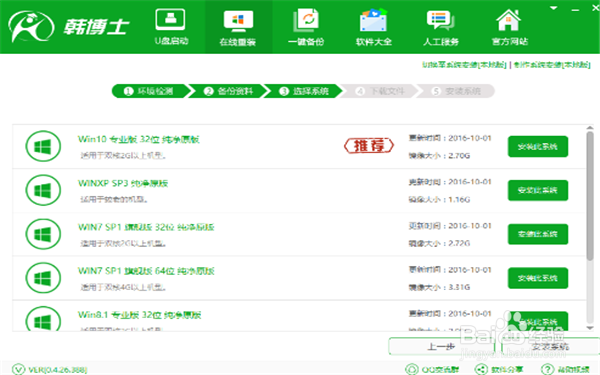This screenshot has height=375, width=600.
Task: Select WINXP SP3 纯净原版 title
Action: (x=123, y=183)
